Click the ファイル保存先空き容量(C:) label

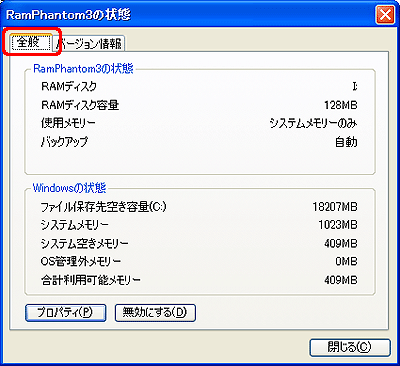tap(103, 207)
